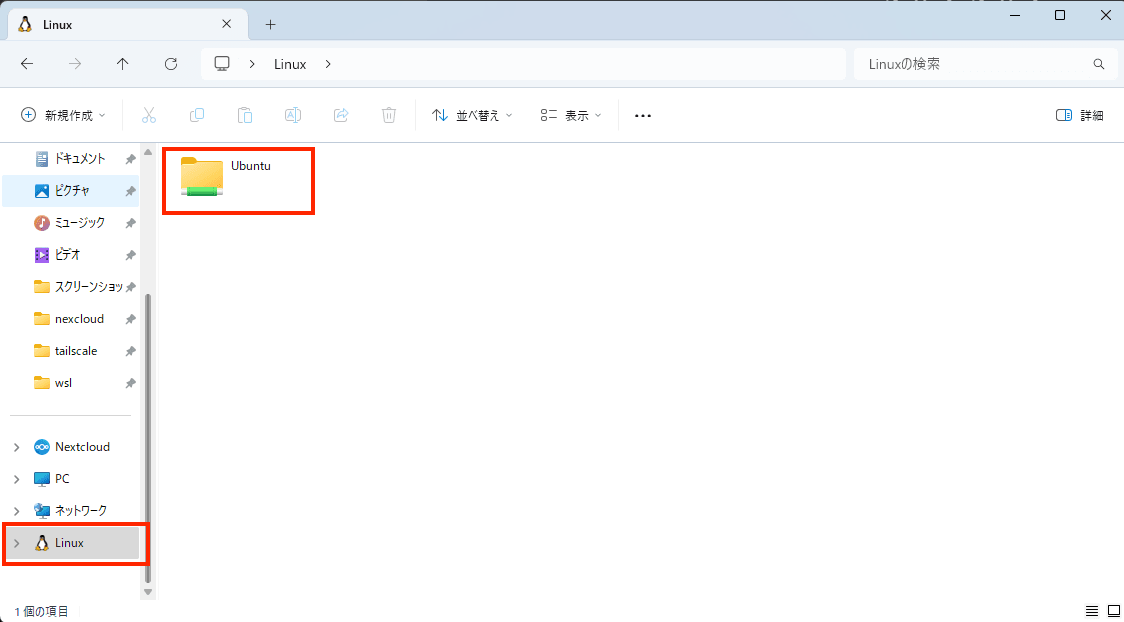
Task: Select the Copy icon in the toolbar
Action: click(196, 115)
